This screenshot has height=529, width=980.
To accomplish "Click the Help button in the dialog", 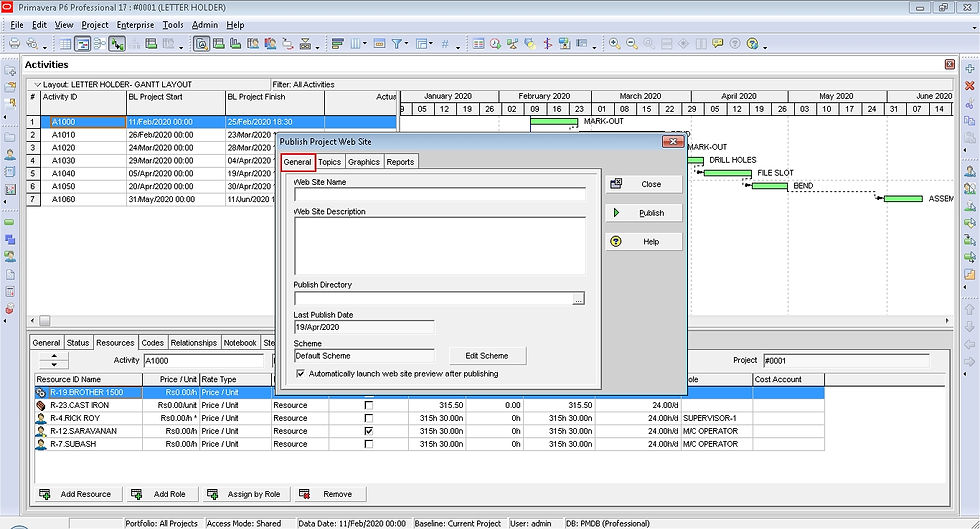I will click(644, 241).
